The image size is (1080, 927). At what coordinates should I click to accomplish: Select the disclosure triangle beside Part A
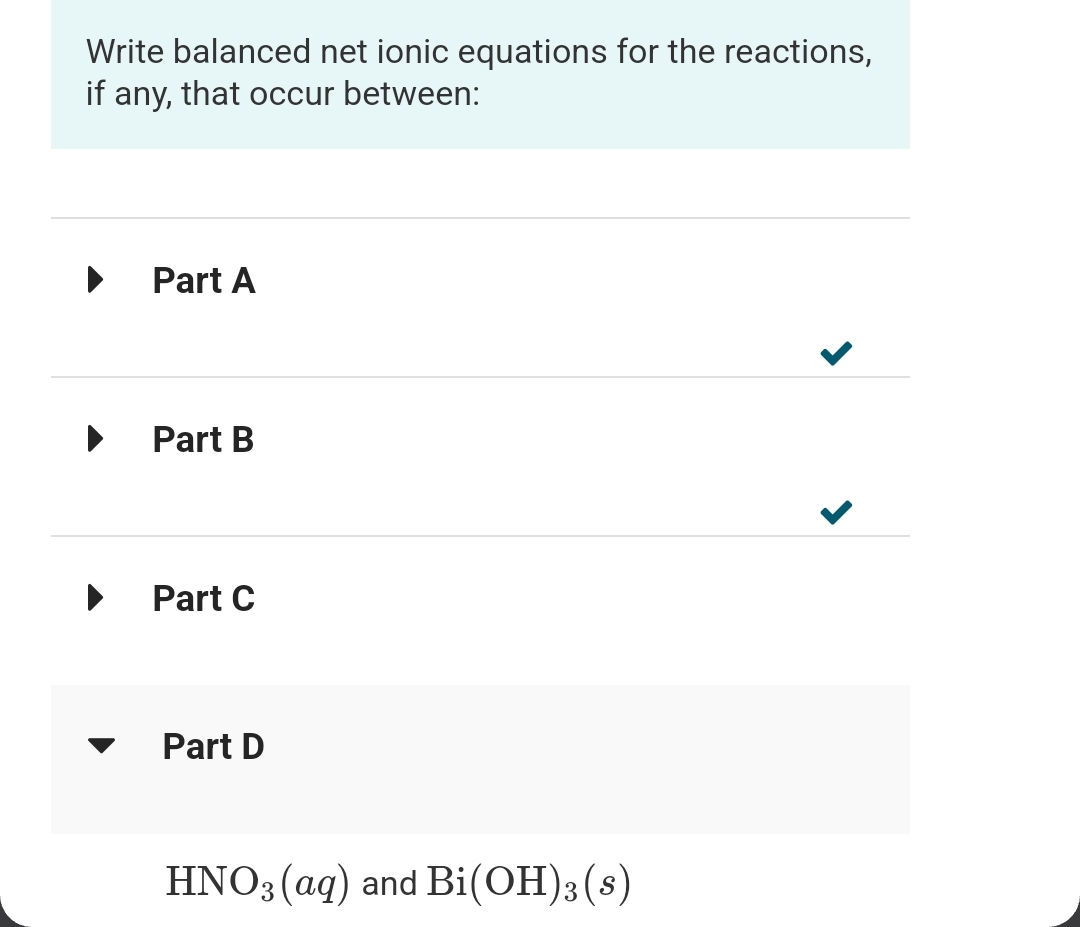pyautogui.click(x=95, y=280)
